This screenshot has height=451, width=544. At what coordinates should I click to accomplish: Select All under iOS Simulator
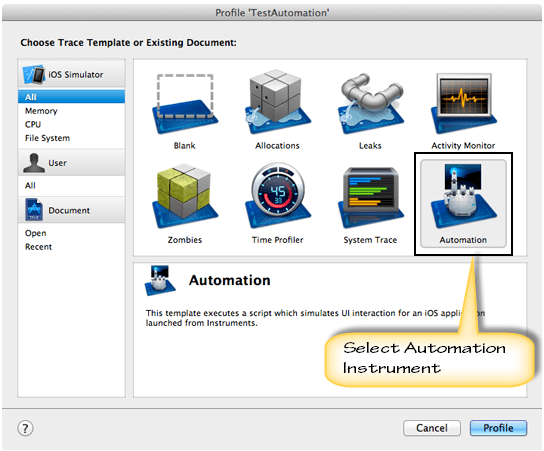[71, 97]
